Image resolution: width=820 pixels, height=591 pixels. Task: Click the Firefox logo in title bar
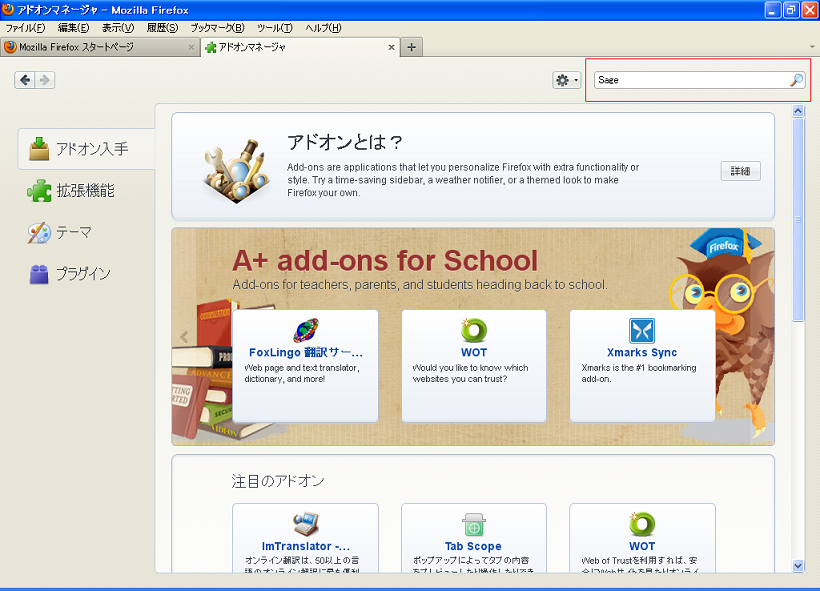click(8, 9)
